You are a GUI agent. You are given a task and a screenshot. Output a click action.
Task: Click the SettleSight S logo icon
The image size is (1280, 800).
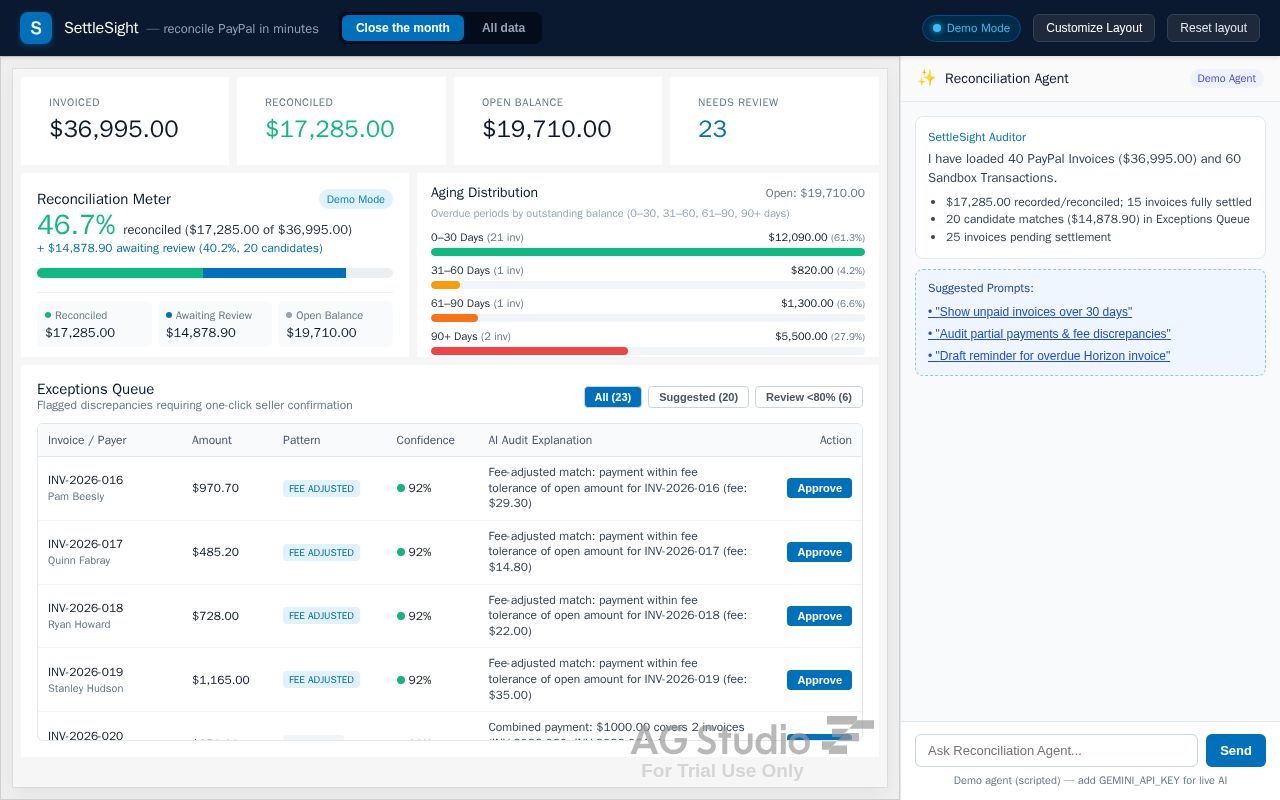(36, 28)
